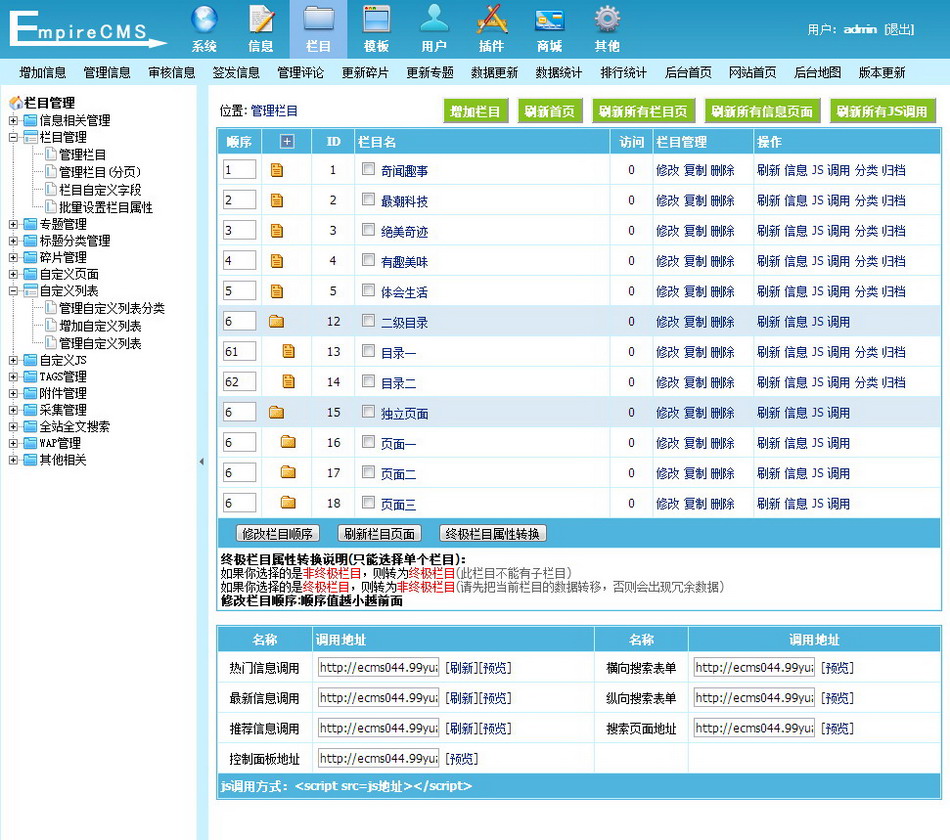Open the 用户 person icon

434,20
